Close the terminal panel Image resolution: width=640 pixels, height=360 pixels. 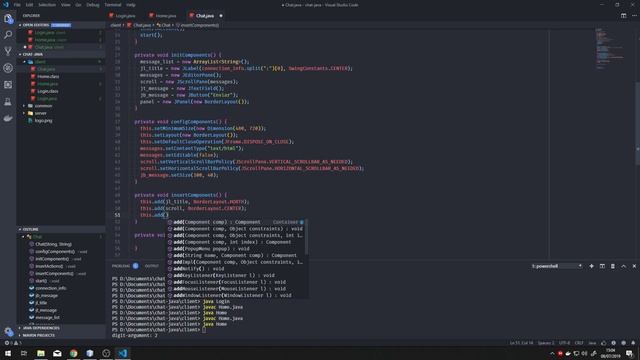coord(634,266)
